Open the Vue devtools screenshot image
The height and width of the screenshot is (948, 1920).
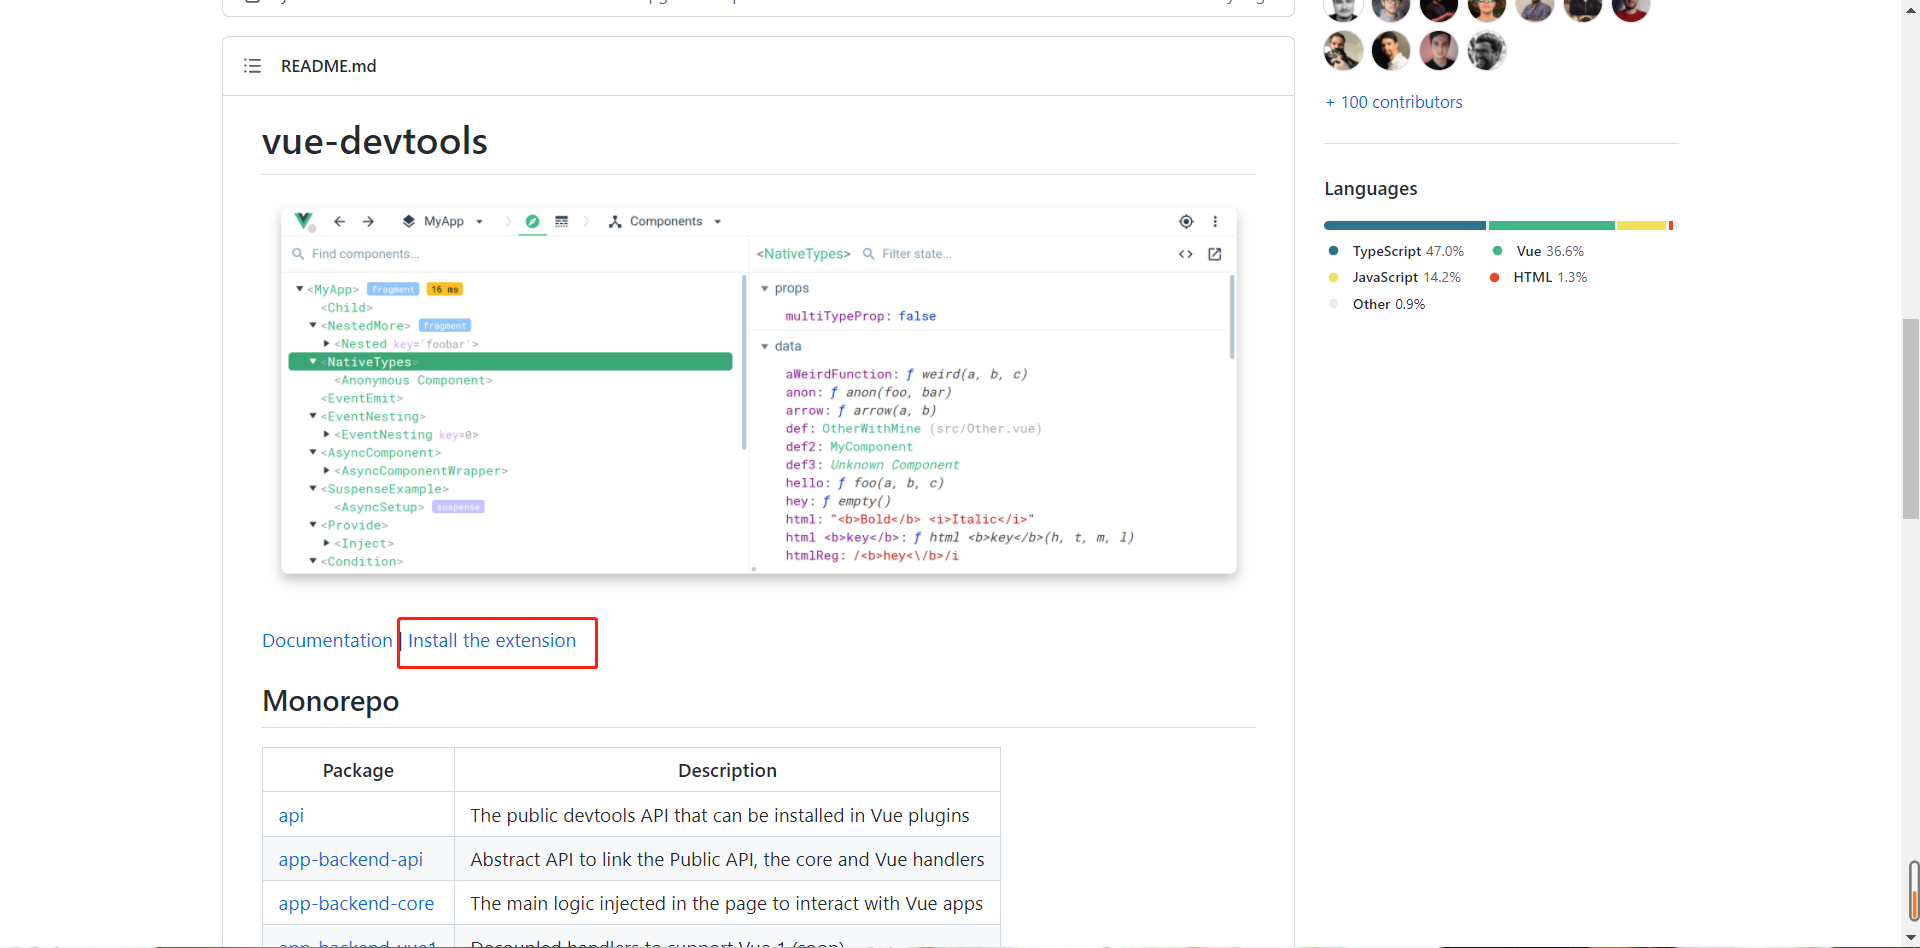click(x=759, y=390)
